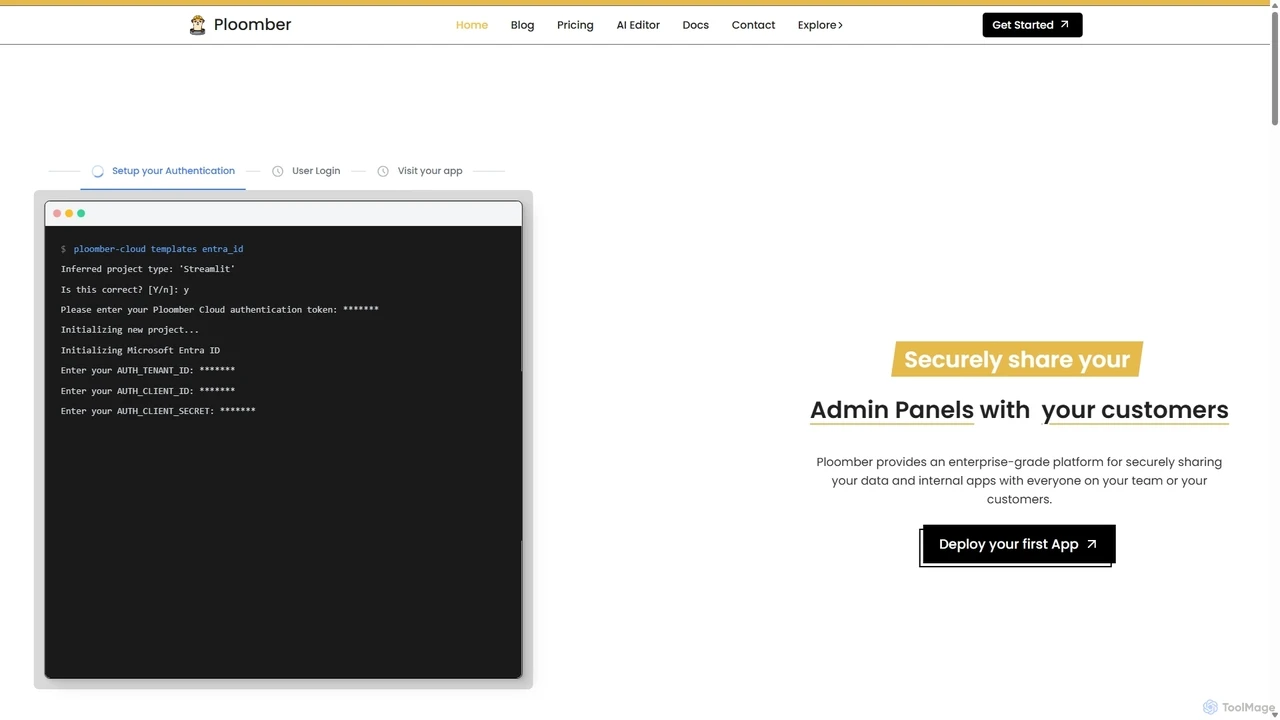The height and width of the screenshot is (720, 1280).
Task: Click the 'ploomber-cloud templates entra_id' command
Action: pos(158,249)
